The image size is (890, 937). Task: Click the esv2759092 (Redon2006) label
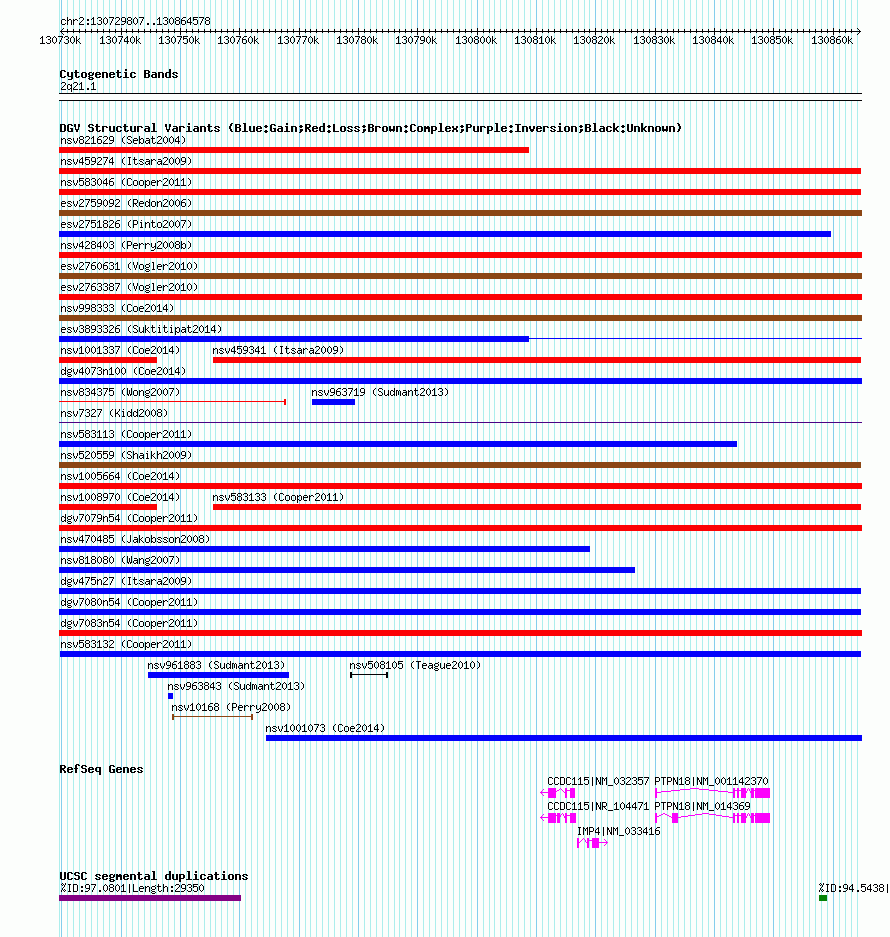click(x=126, y=203)
